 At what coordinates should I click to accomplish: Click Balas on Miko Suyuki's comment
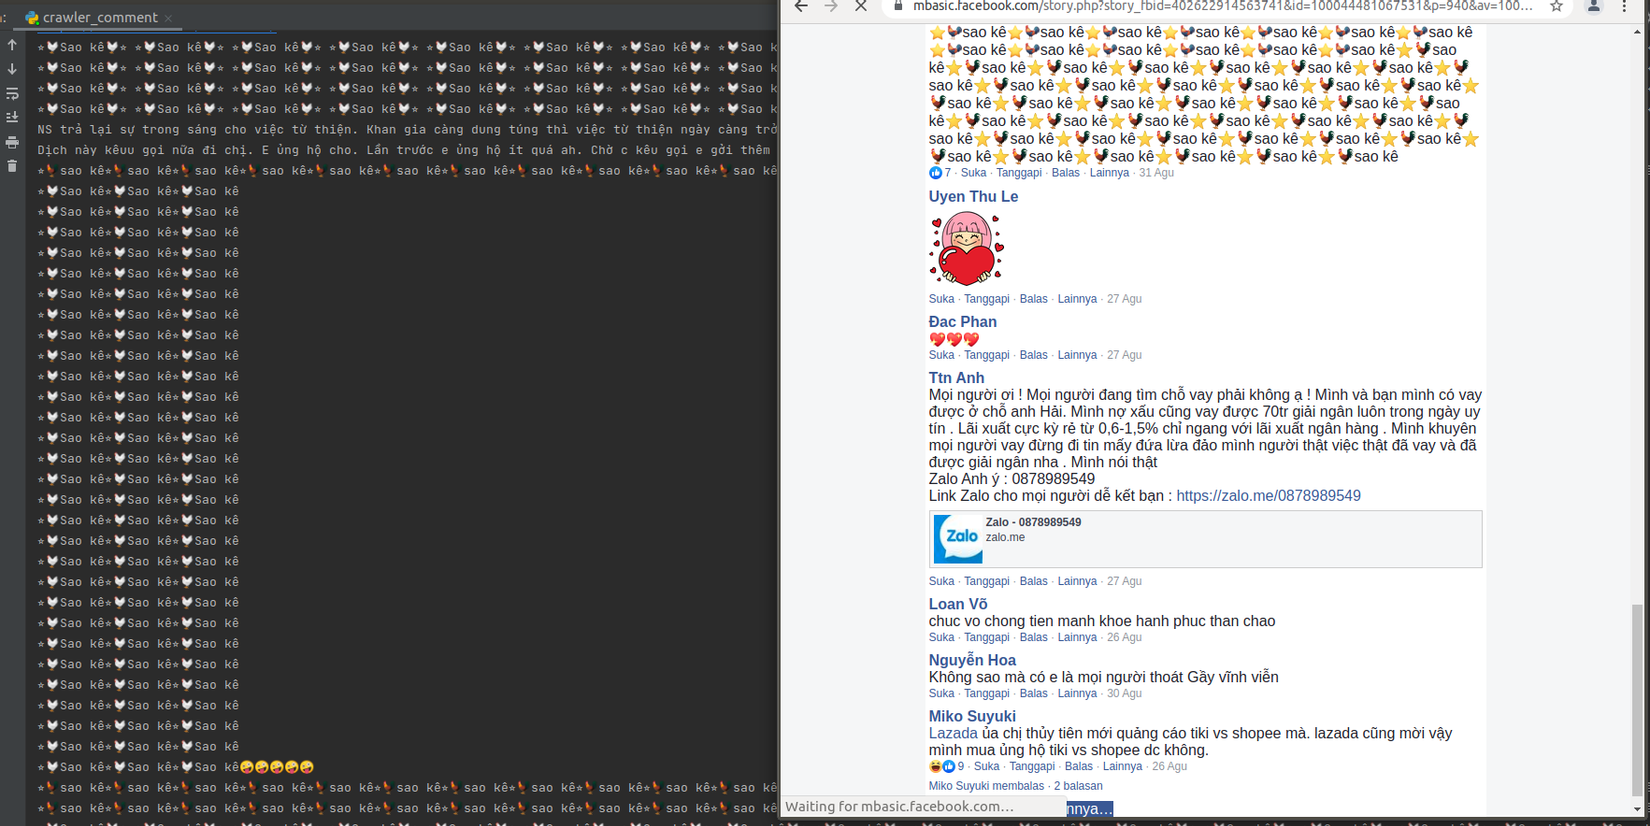[x=1078, y=767]
